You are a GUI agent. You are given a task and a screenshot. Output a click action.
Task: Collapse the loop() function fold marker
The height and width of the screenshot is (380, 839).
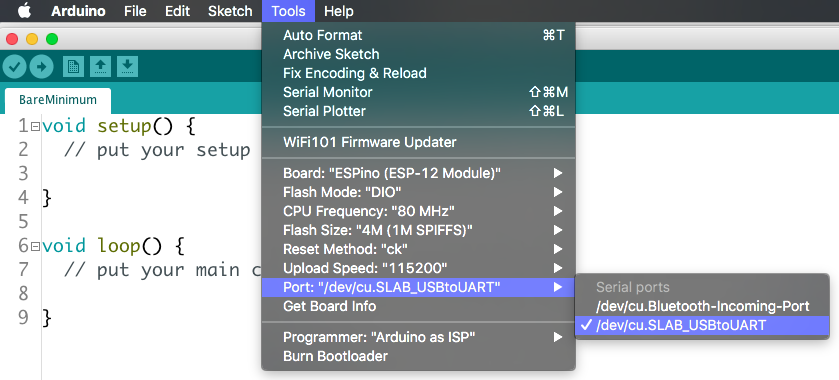[35, 246]
